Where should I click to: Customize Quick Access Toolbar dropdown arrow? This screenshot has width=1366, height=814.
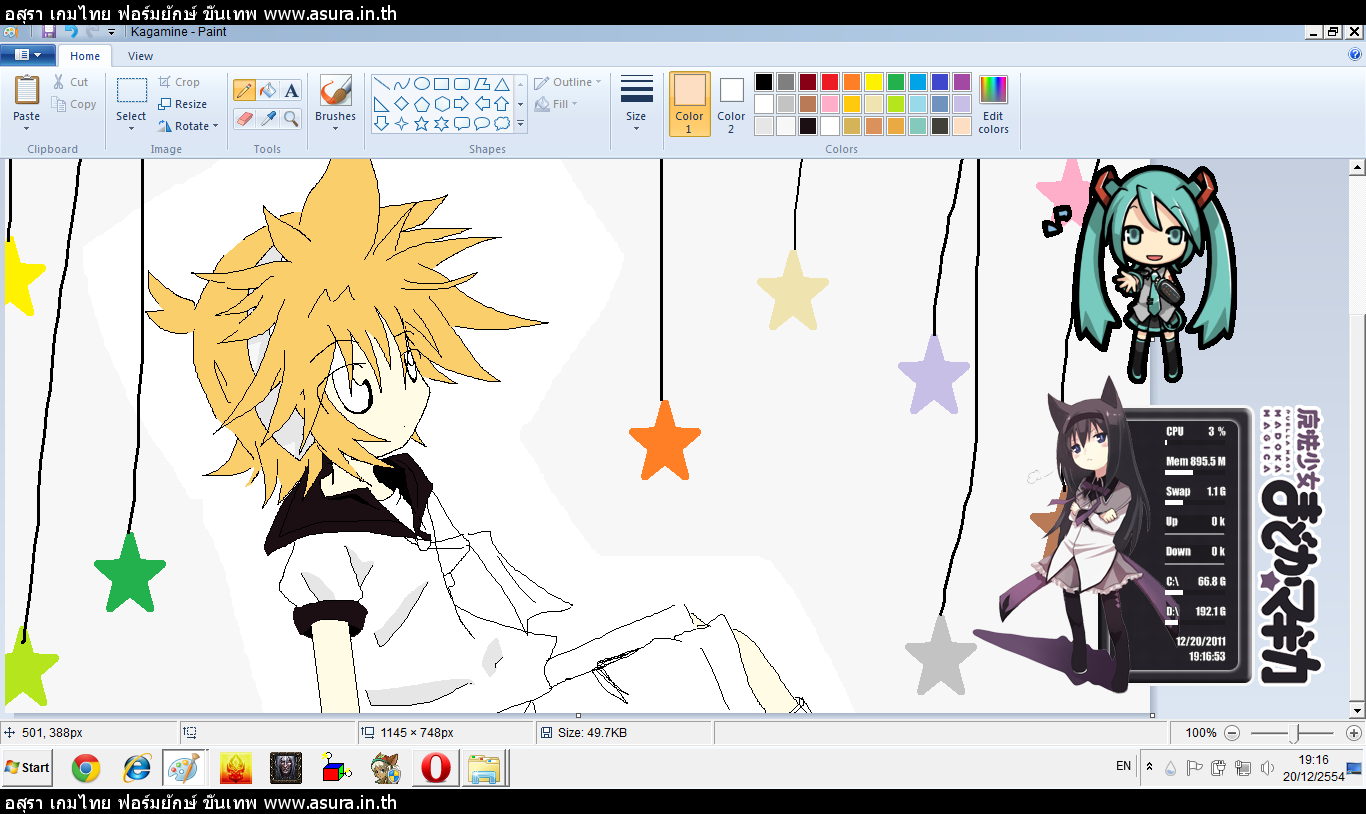112,32
